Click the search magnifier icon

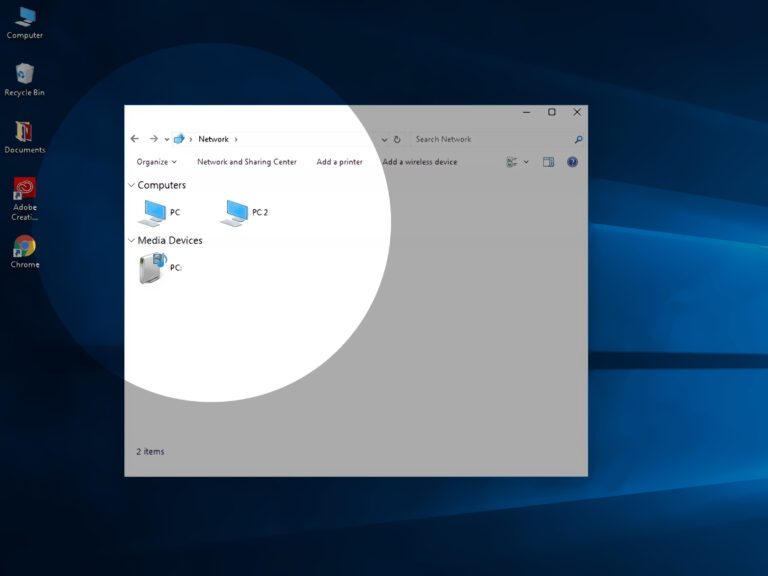pyautogui.click(x=578, y=140)
